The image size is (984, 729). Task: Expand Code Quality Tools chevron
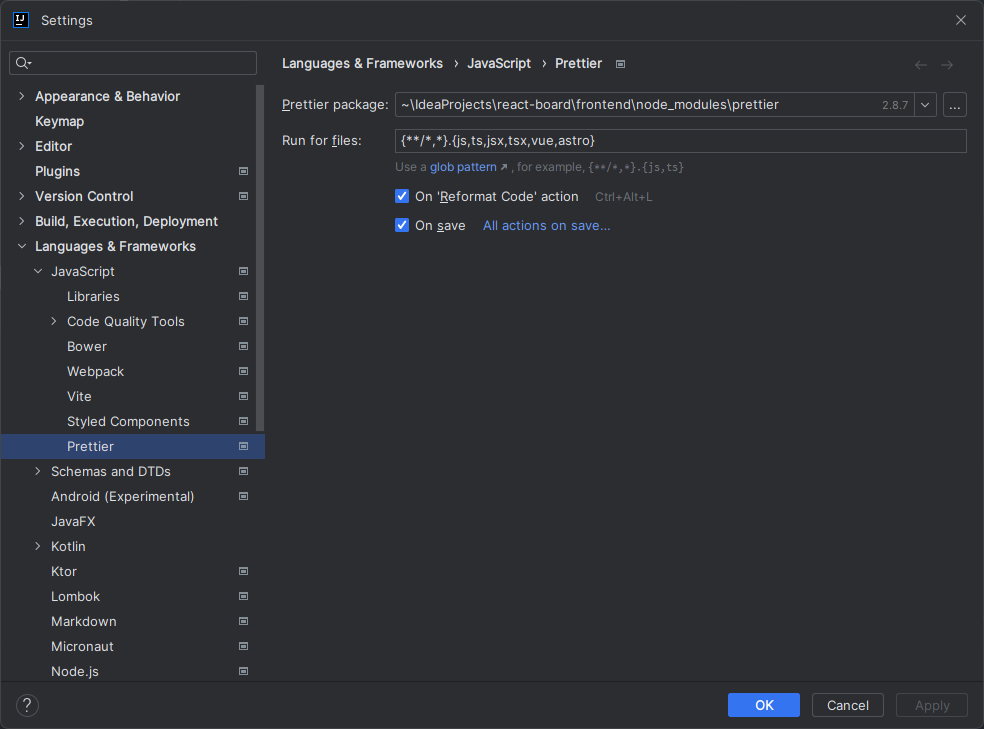[x=54, y=321]
